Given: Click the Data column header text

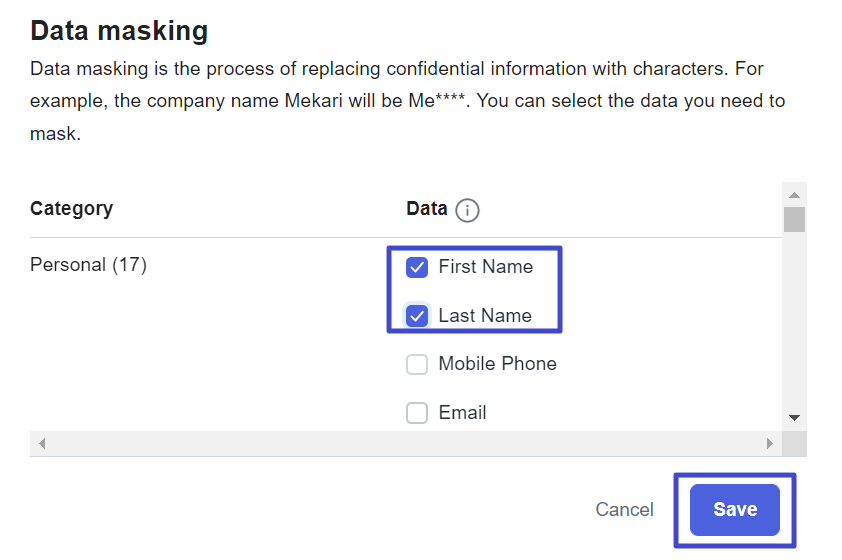Looking at the screenshot, I should [x=426, y=208].
